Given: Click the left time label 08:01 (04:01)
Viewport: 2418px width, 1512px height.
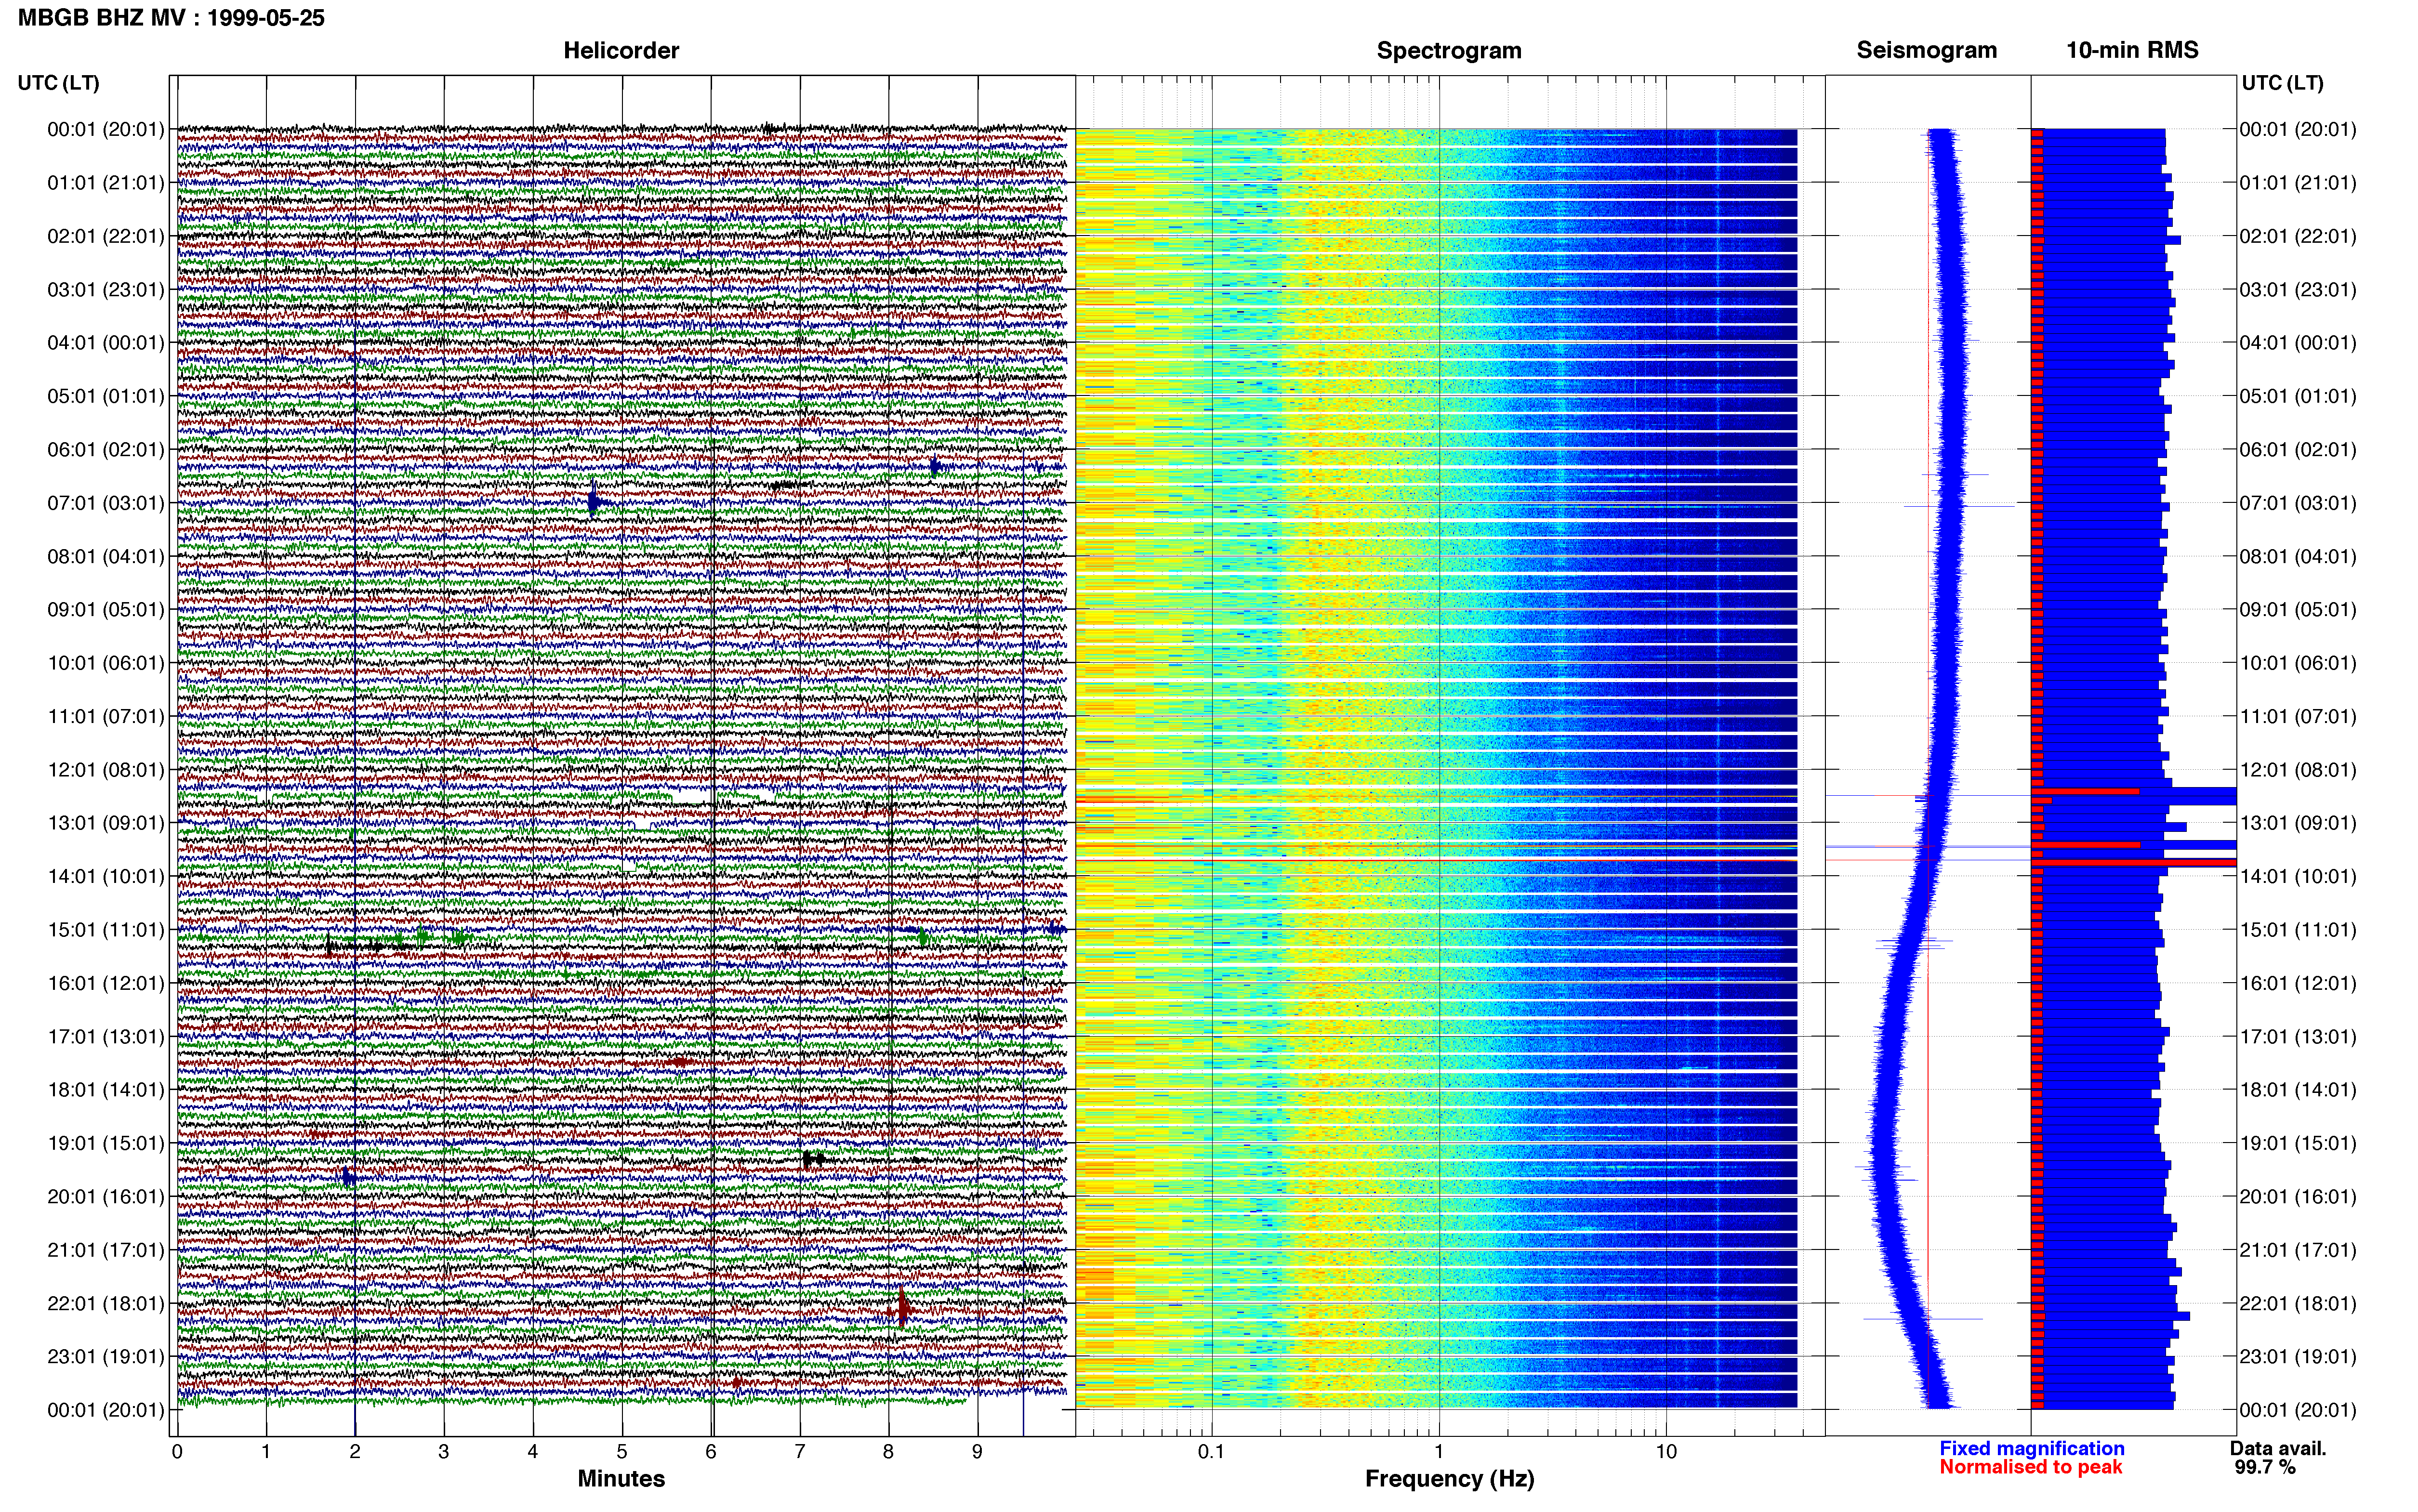Looking at the screenshot, I should click(x=105, y=556).
